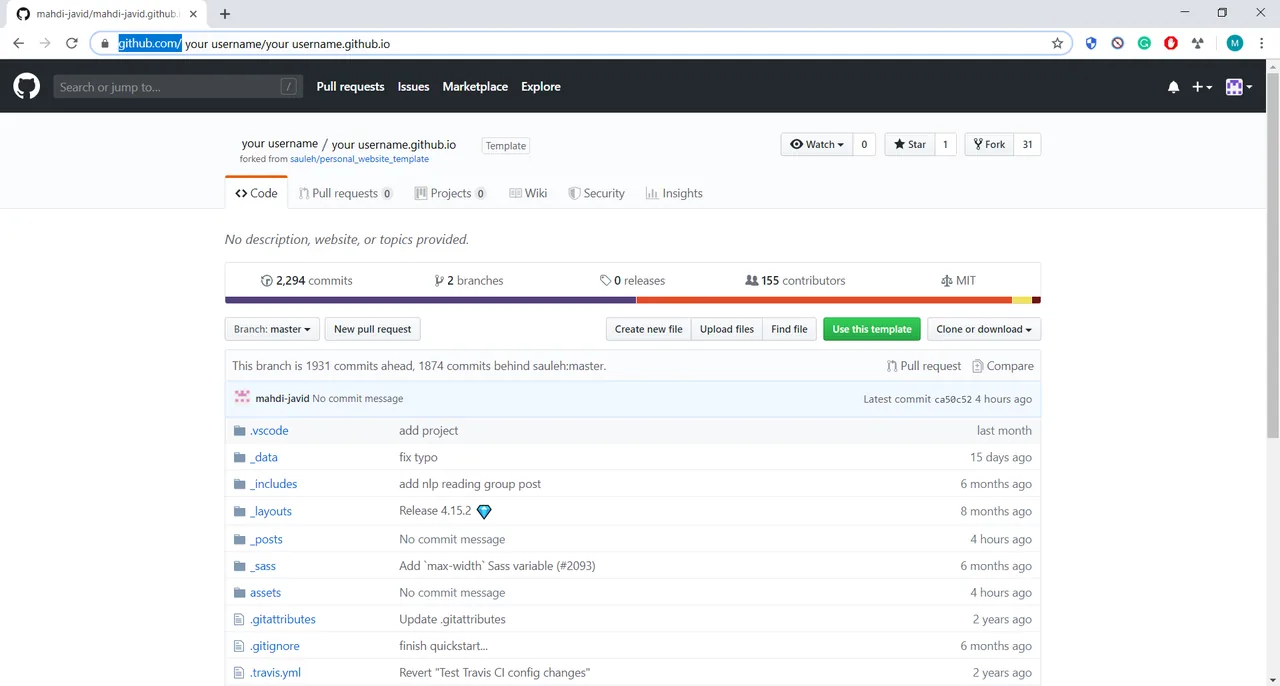The width and height of the screenshot is (1280, 686).
Task: Focus the Search or jump to field
Action: click(177, 87)
